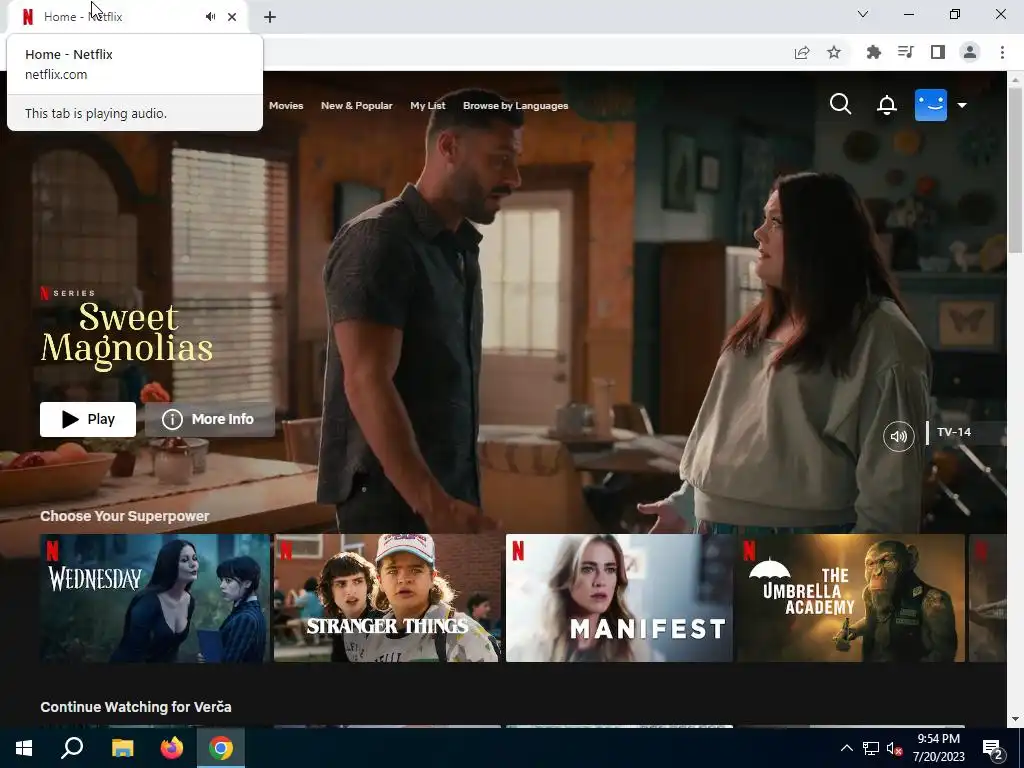Screen dimensions: 1024x768
Task: Select The Umbrella Academy thumbnail
Action: coord(851,598)
